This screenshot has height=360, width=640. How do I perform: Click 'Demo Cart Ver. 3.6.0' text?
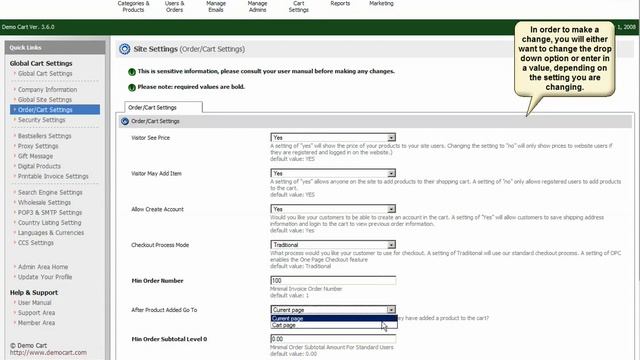pos(28,27)
